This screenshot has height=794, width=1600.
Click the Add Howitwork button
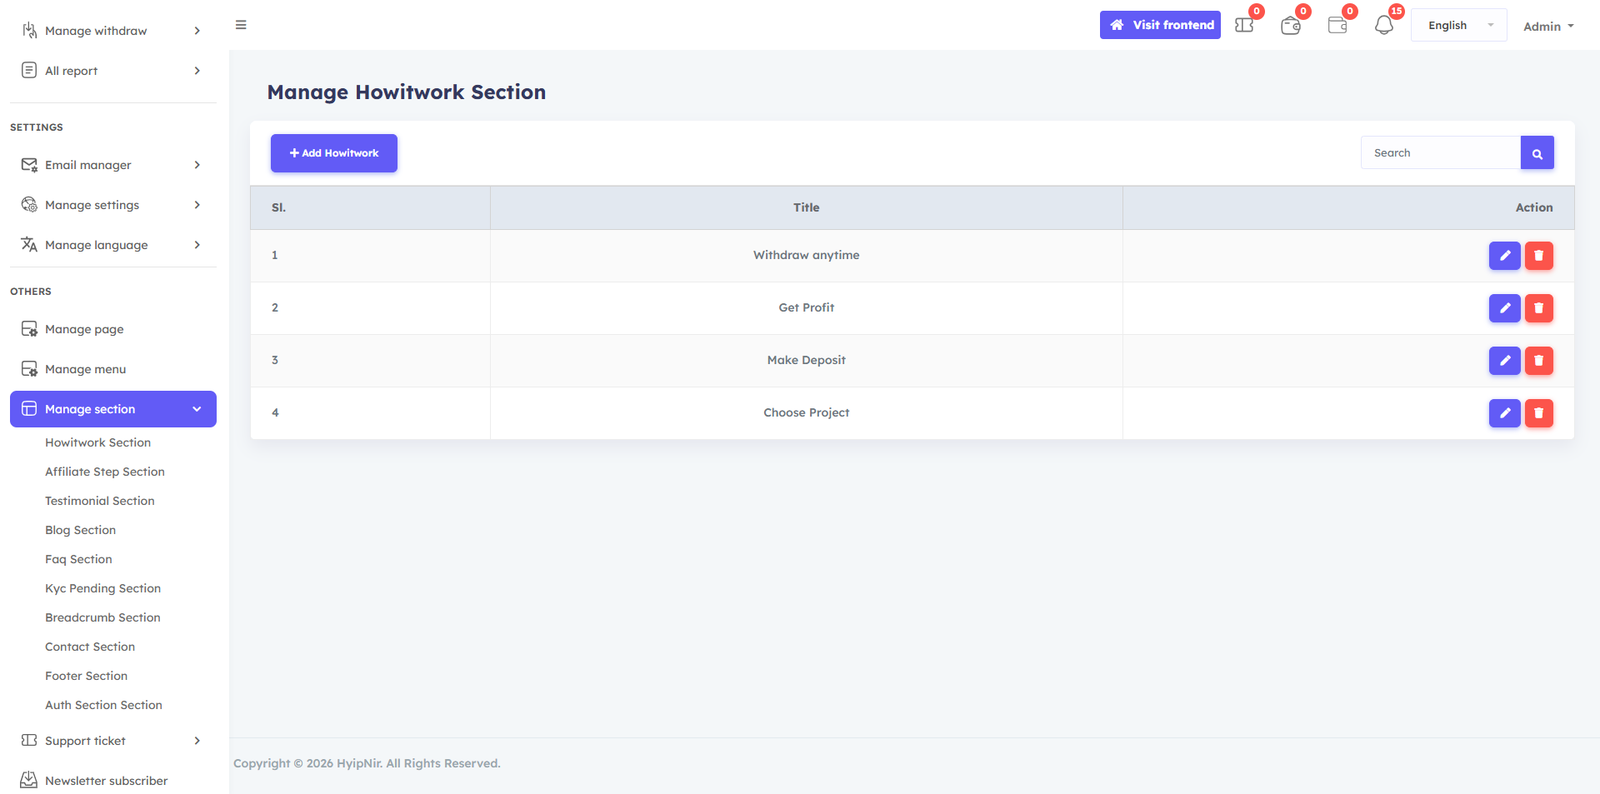pyautogui.click(x=334, y=153)
